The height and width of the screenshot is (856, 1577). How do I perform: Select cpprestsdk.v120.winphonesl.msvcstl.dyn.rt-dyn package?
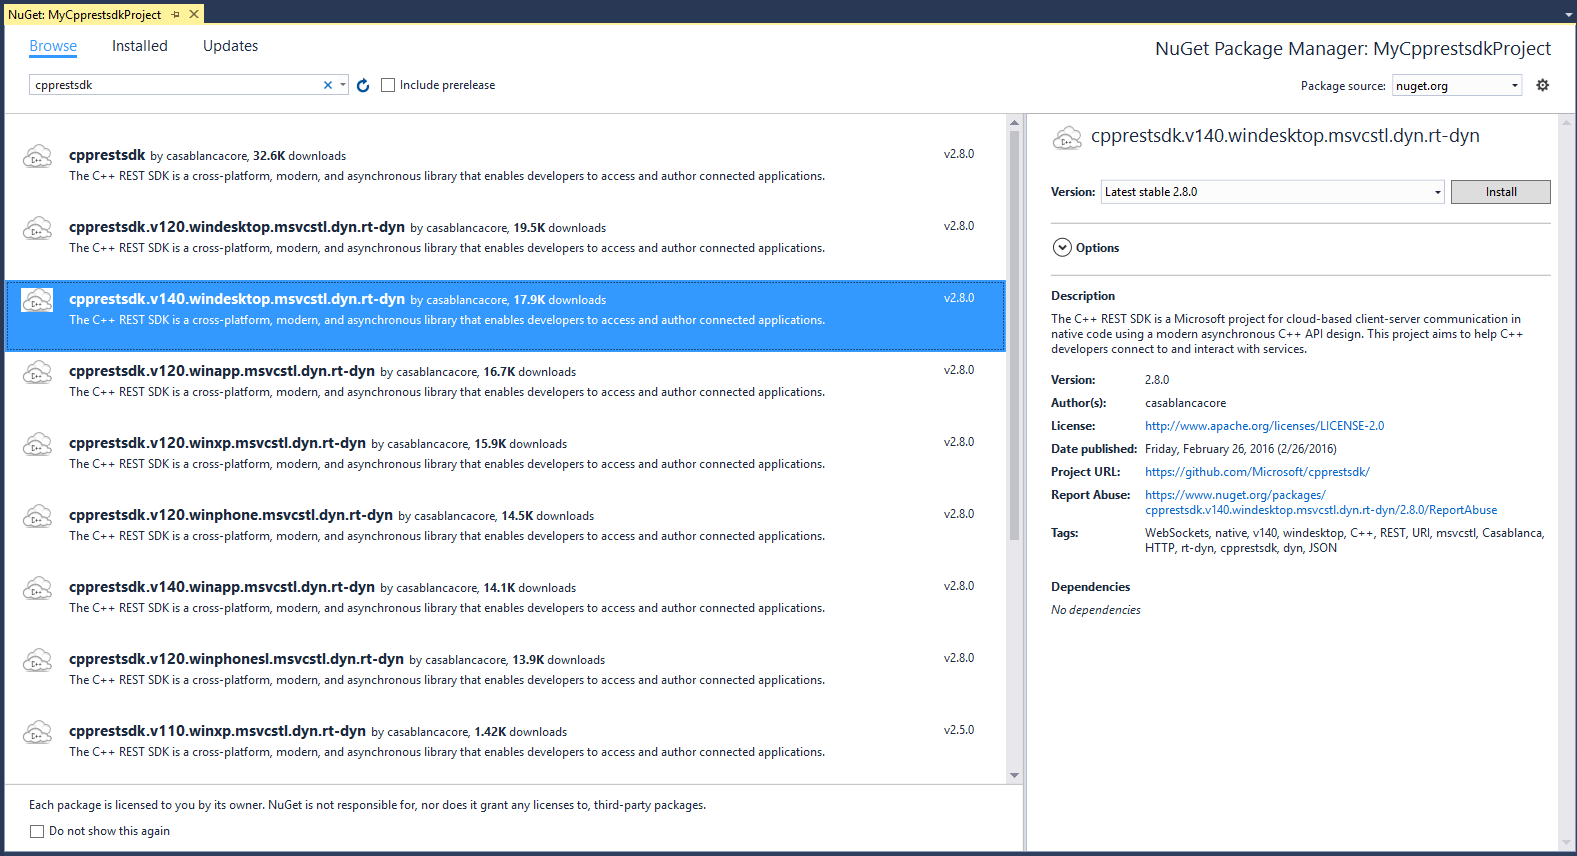tap(236, 659)
